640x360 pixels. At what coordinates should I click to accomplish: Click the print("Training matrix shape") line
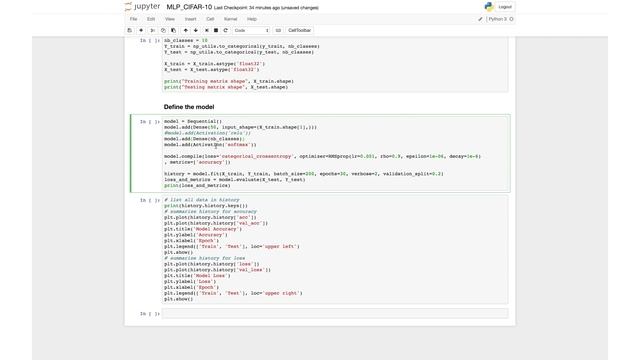point(229,81)
